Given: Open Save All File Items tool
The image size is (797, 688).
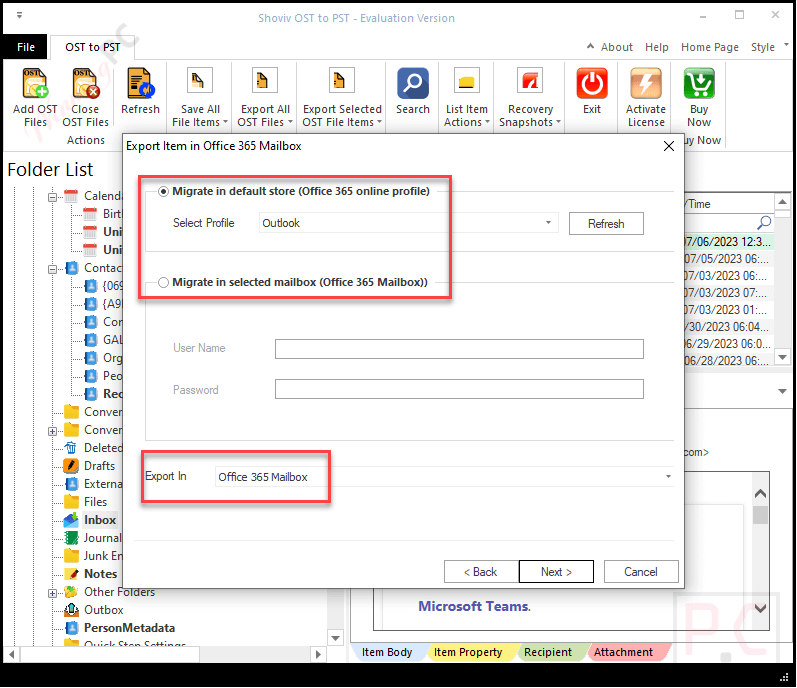Looking at the screenshot, I should 200,98.
